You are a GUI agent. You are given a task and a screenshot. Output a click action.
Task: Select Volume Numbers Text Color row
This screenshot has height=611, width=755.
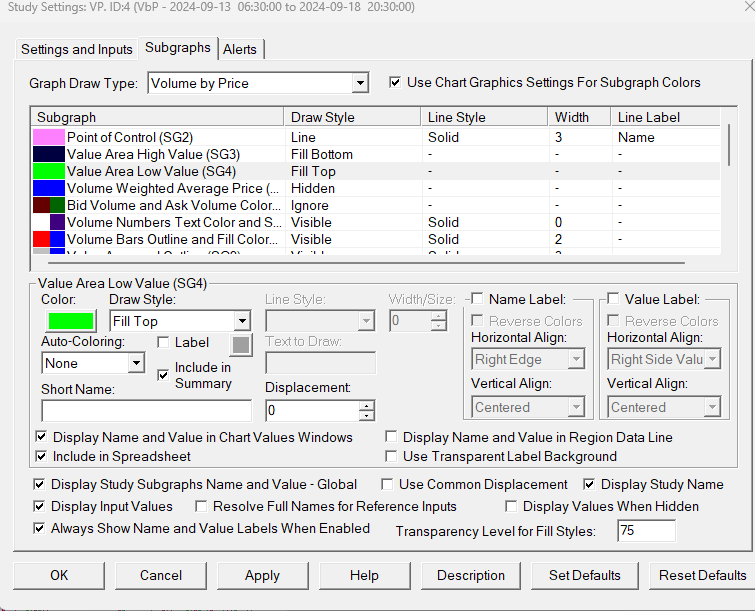click(174, 222)
